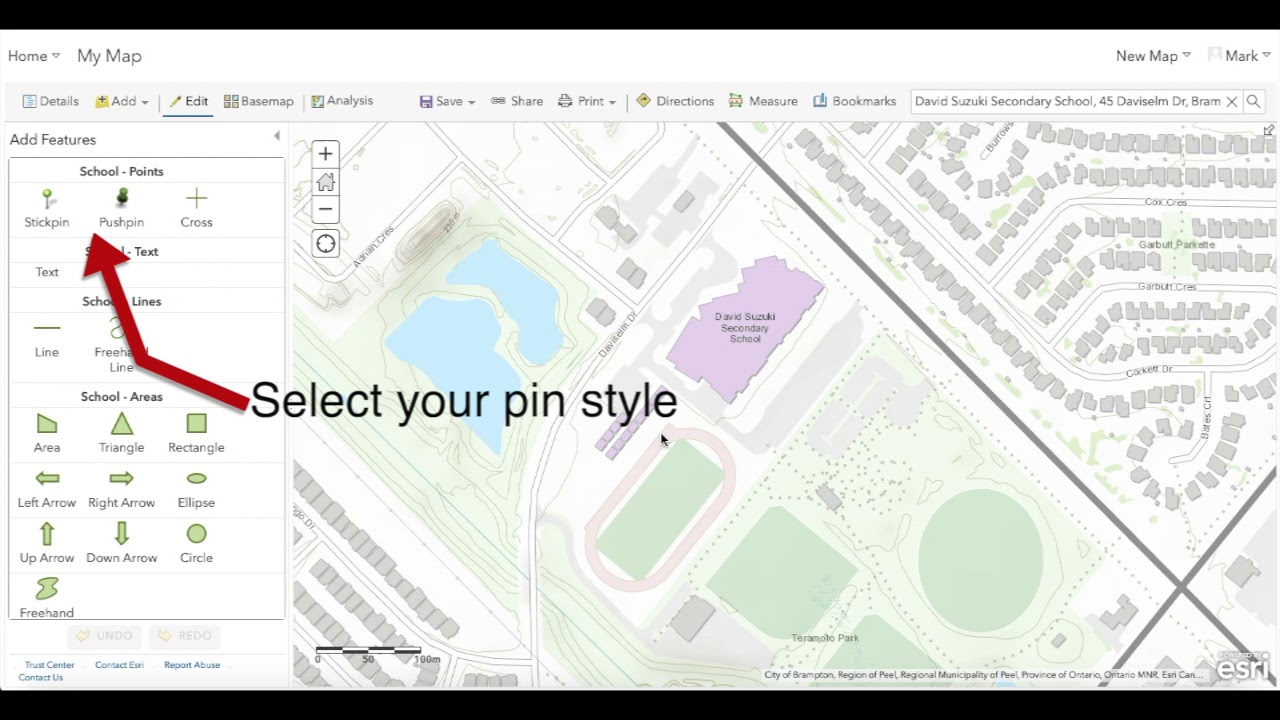This screenshot has height=720, width=1280.
Task: Open the Basemap gallery
Action: pyautogui.click(x=258, y=101)
